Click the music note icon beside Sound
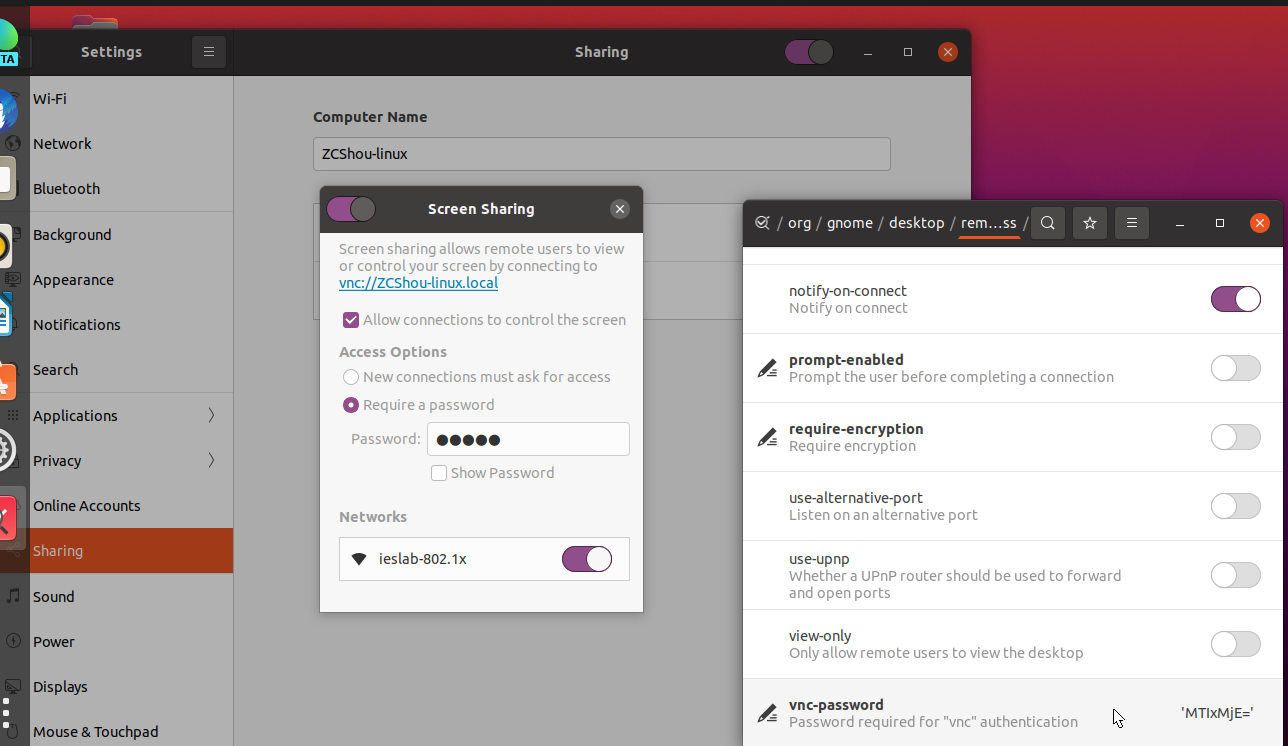 [x=13, y=596]
